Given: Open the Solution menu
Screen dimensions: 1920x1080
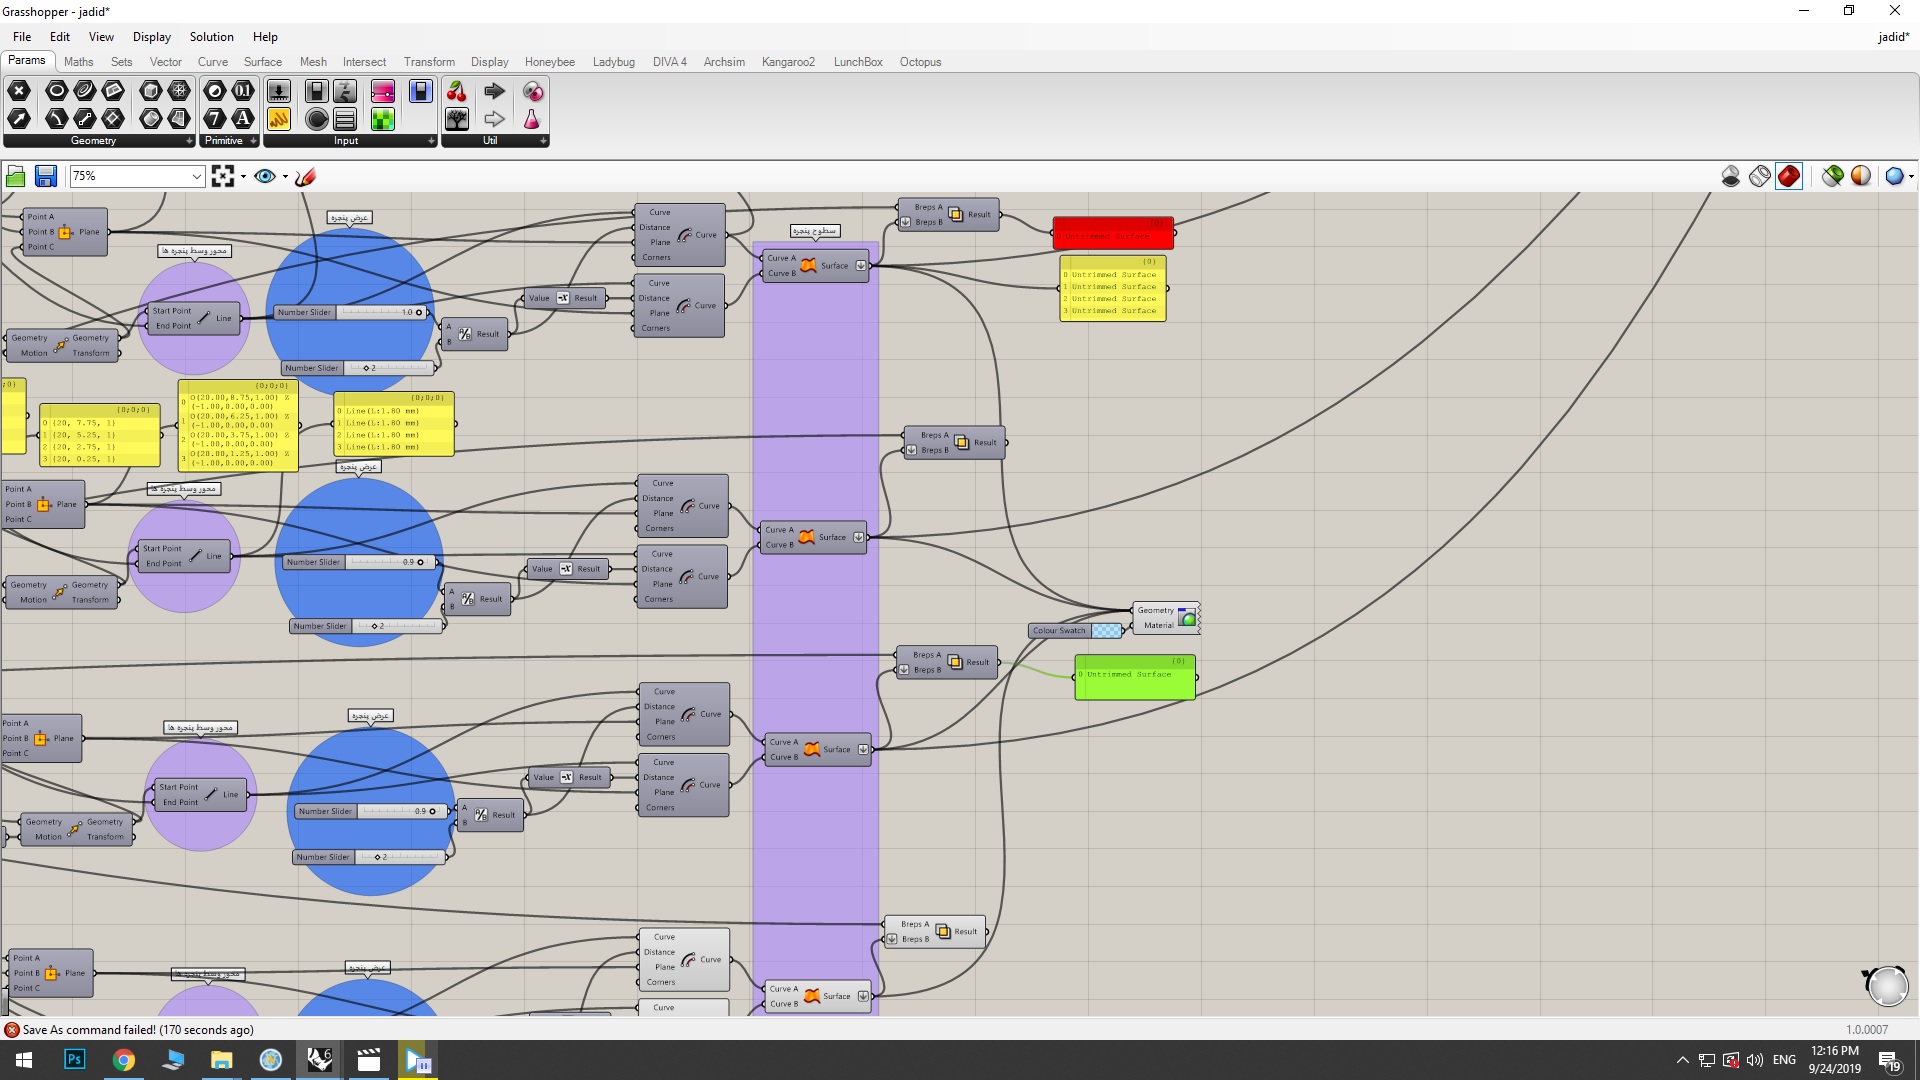Looking at the screenshot, I should (212, 37).
